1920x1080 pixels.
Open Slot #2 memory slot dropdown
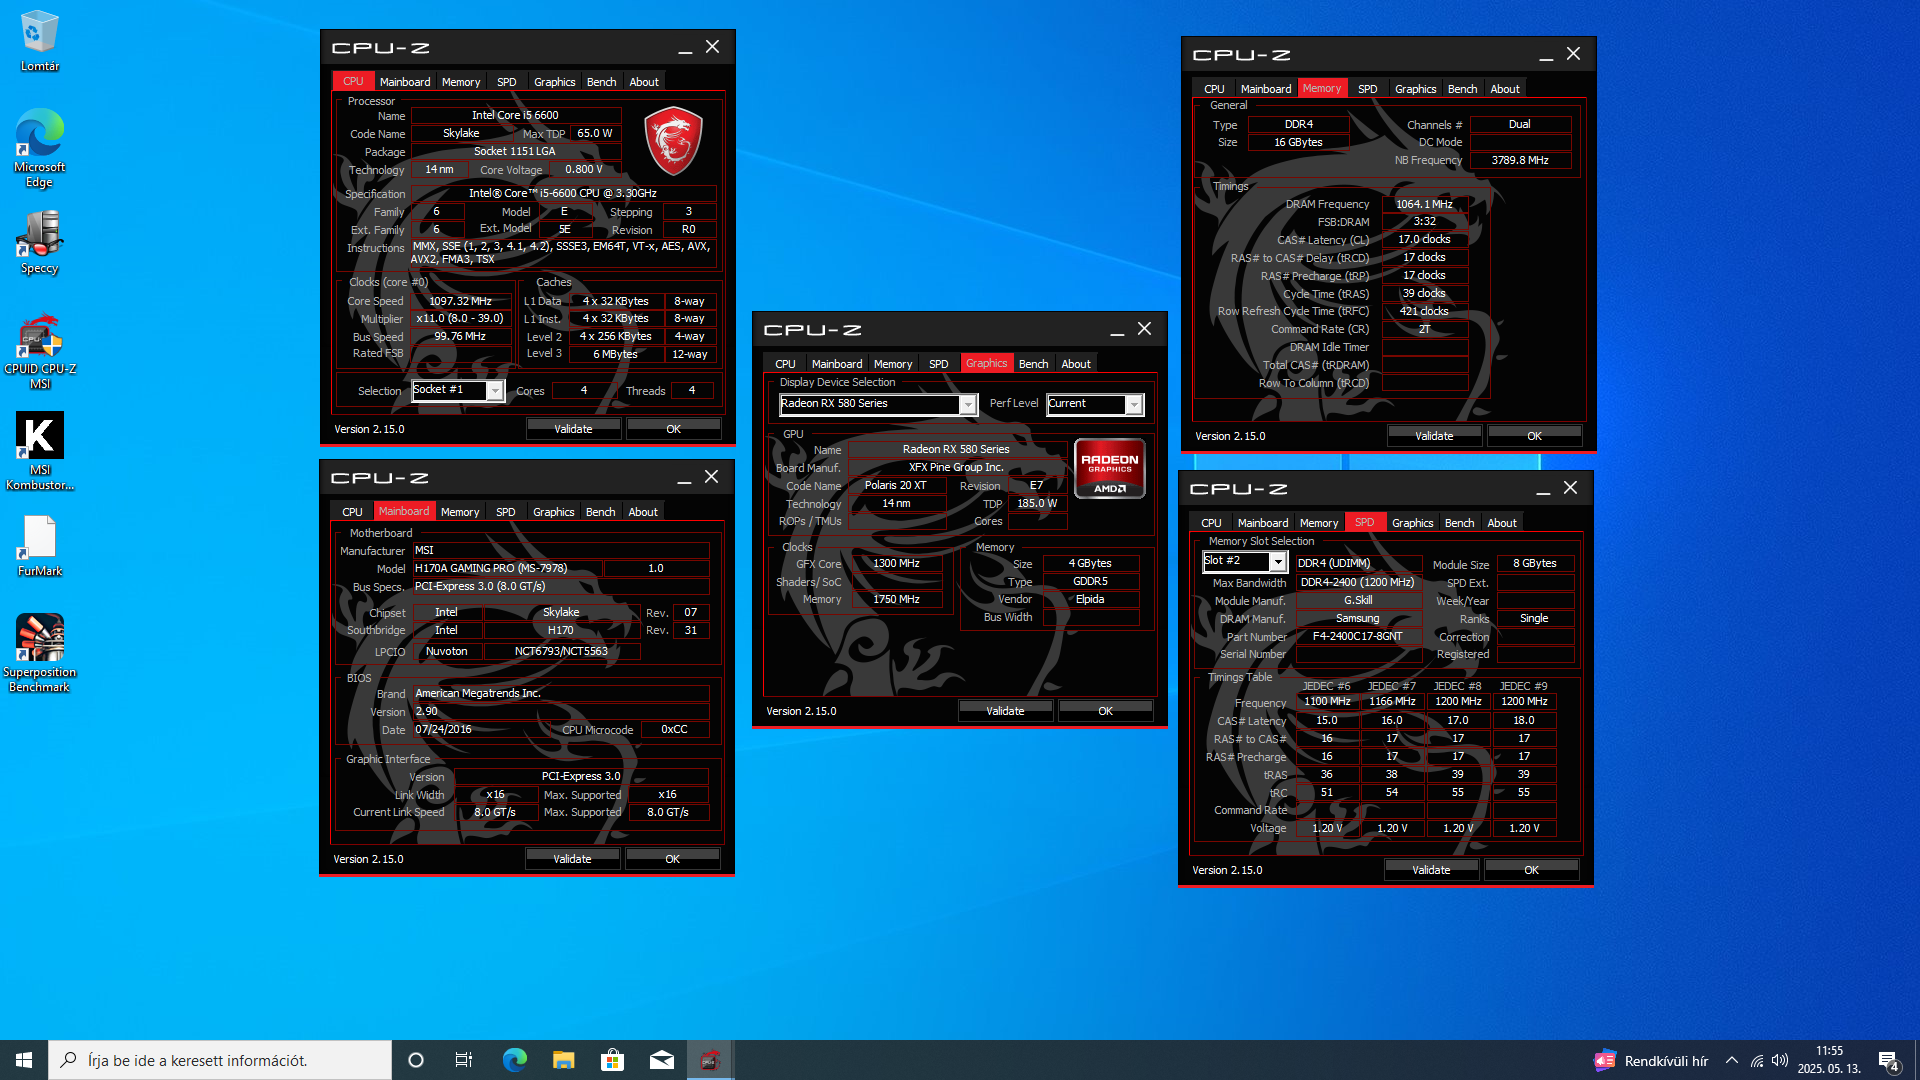[x=1244, y=562]
